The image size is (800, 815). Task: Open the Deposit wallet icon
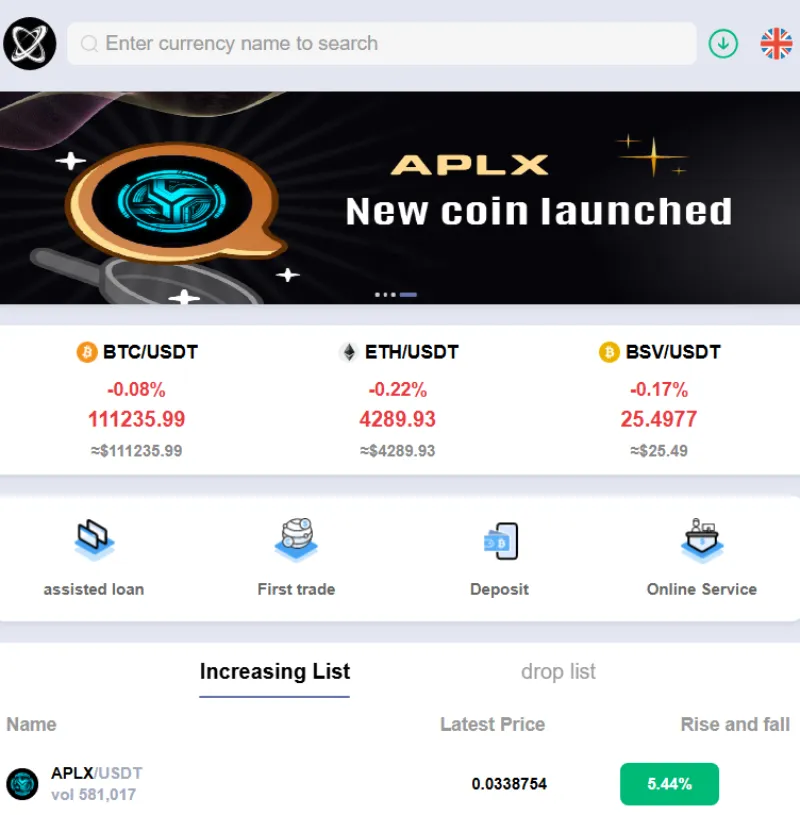pos(500,541)
